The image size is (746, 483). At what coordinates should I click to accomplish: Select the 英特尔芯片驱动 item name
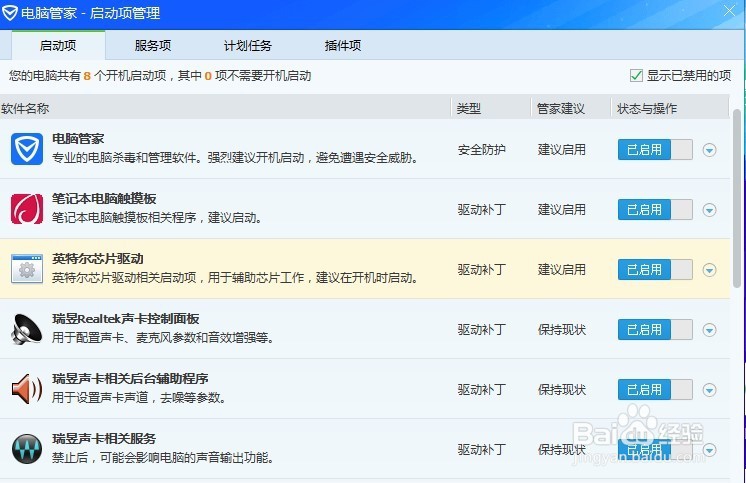pyautogui.click(x=98, y=258)
